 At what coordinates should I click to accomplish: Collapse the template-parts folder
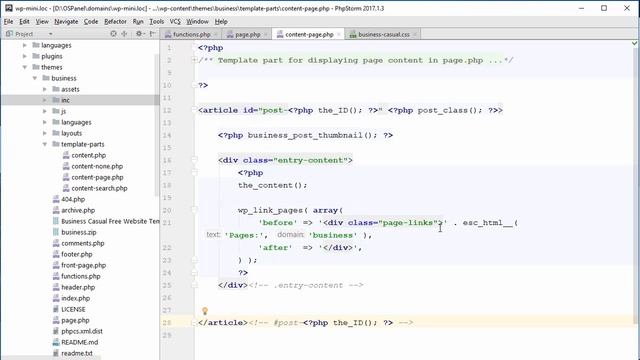[44, 144]
